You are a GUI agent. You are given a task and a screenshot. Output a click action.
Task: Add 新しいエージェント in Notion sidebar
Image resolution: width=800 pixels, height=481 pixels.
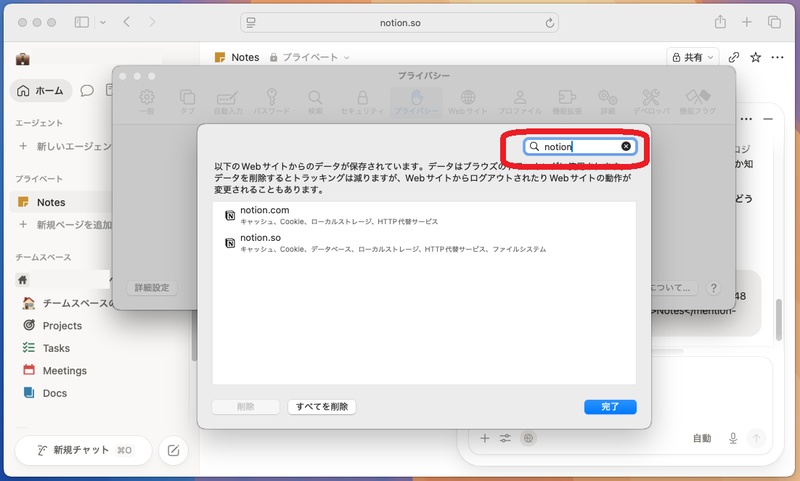coord(64,146)
